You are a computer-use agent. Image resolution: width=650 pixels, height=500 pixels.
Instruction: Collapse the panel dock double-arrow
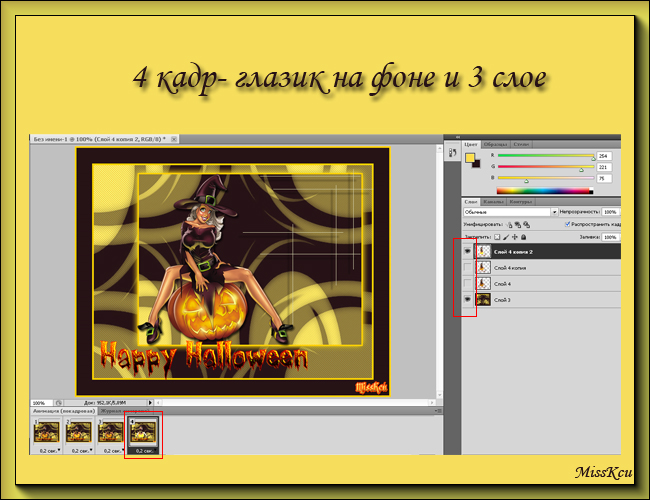(x=458, y=137)
